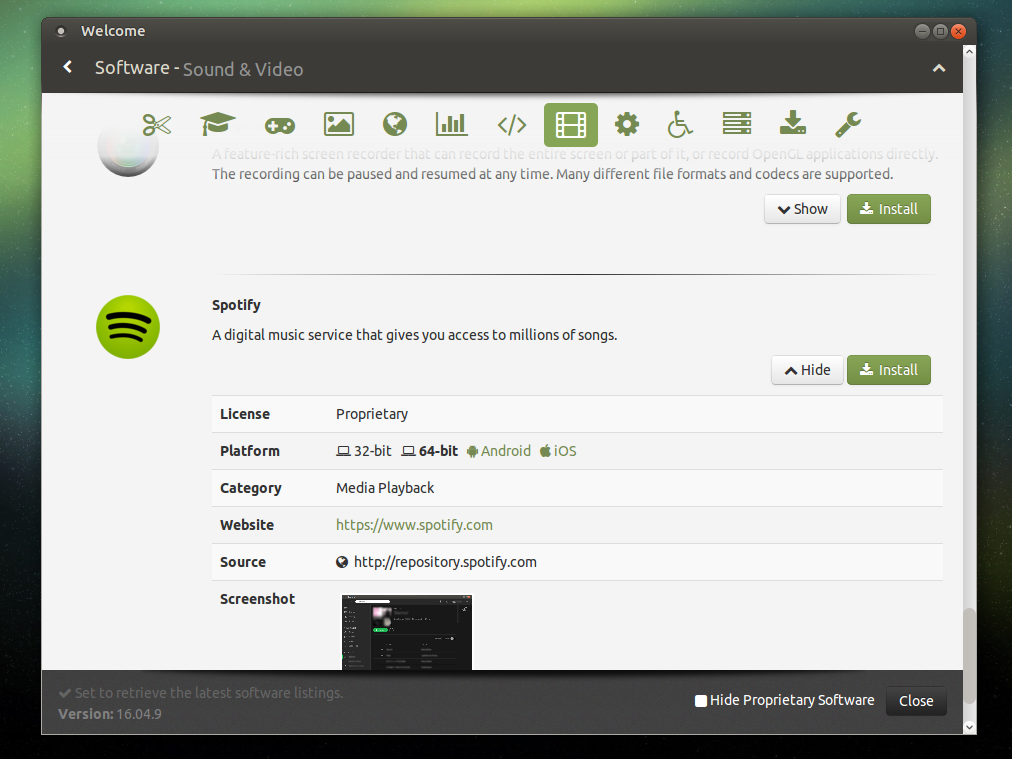1012x759 pixels.
Task: Open the Internet category globe icon
Action: click(394, 124)
